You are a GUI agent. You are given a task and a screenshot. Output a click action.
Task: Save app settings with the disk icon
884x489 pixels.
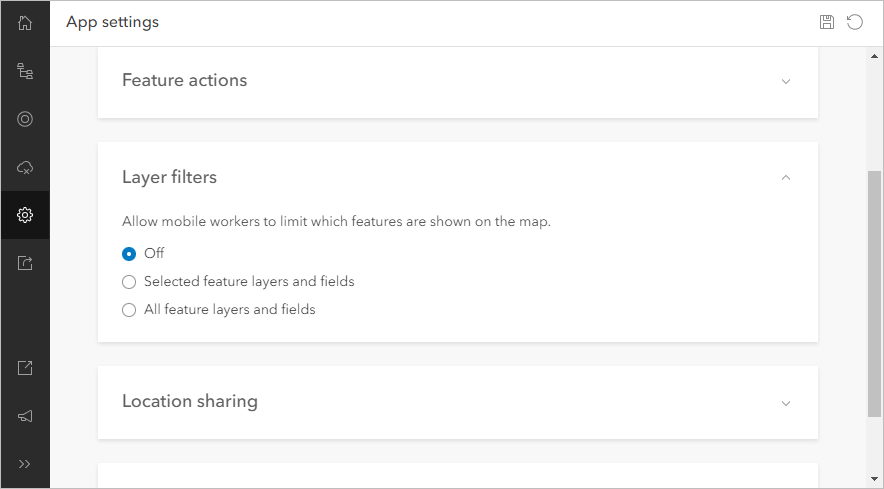pos(827,22)
